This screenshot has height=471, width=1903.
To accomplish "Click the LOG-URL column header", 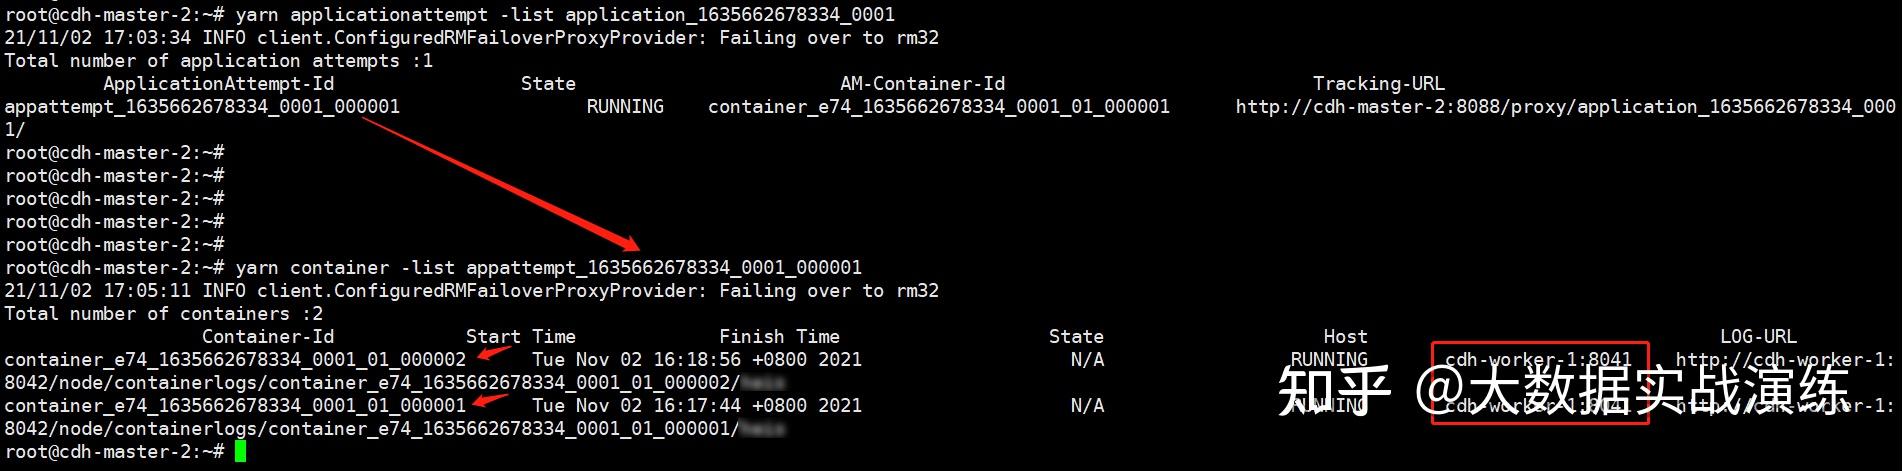I will coord(1758,337).
